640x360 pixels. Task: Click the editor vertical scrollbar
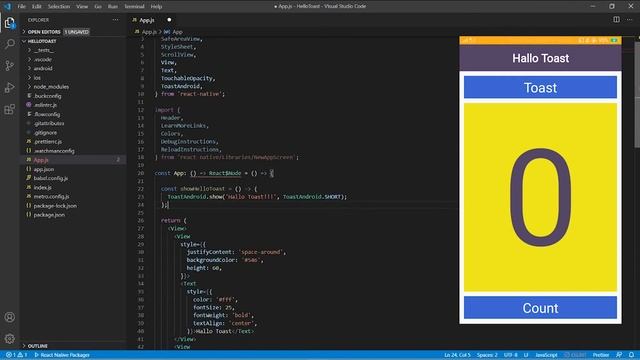click(x=637, y=94)
